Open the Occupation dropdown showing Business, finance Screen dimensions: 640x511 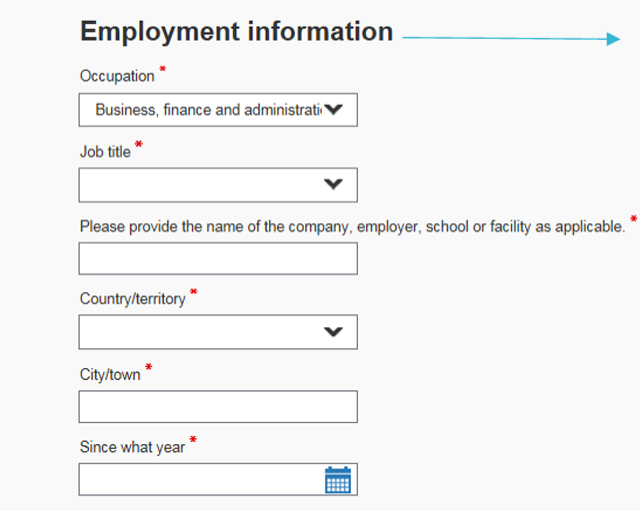pyautogui.click(x=205, y=110)
